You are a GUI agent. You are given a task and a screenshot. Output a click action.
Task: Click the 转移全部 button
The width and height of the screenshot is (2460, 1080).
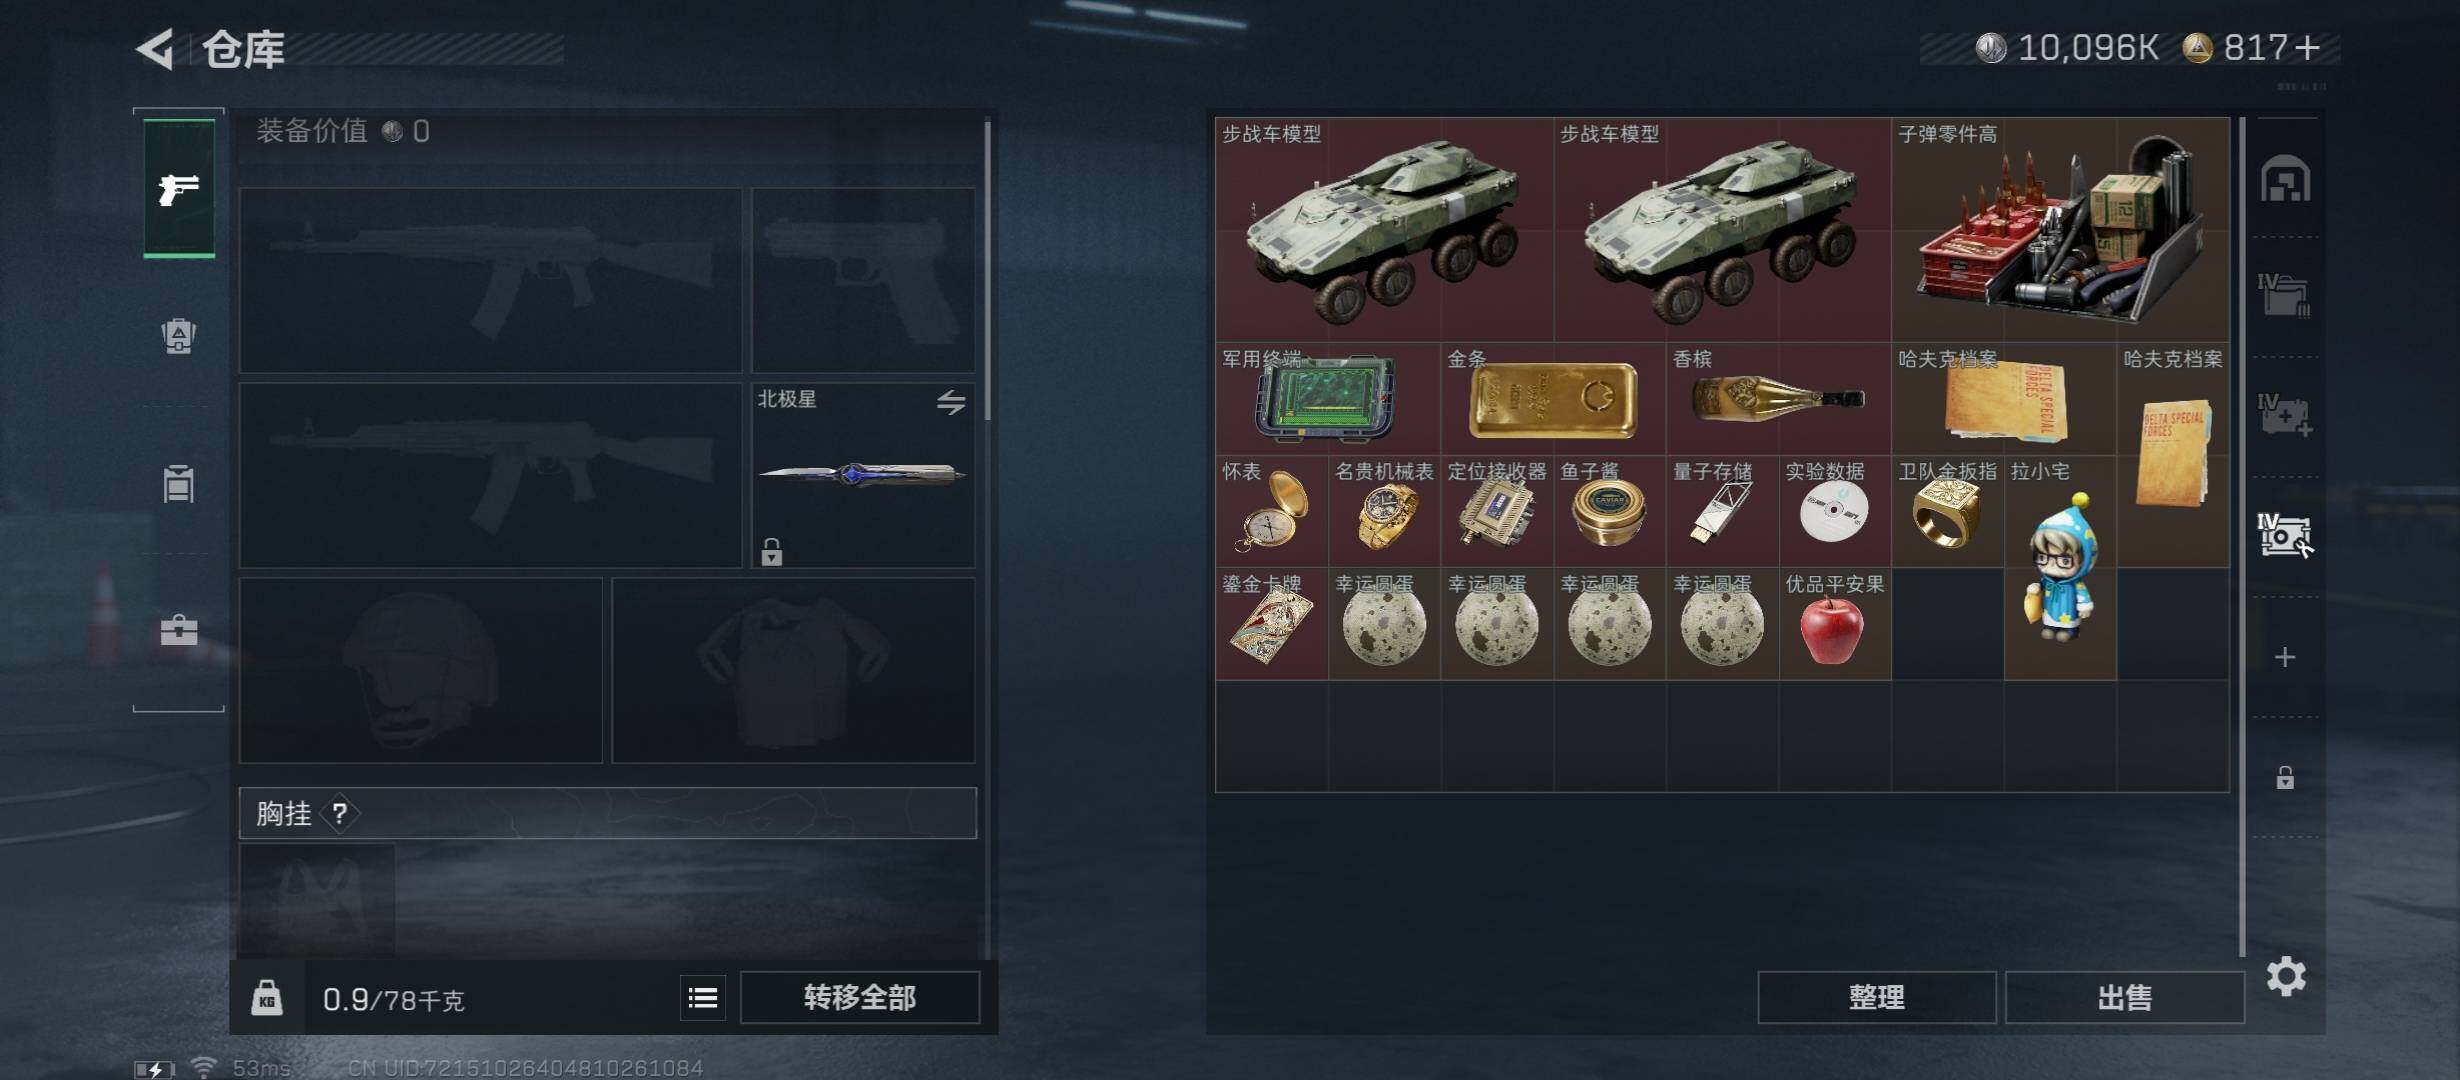[x=860, y=997]
